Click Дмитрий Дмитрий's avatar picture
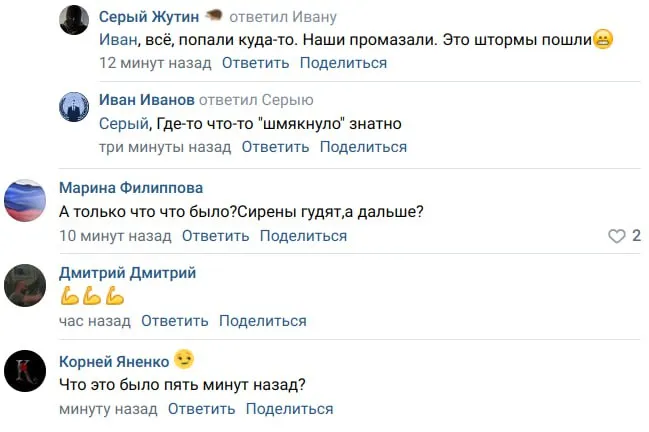The image size is (649, 432). tap(25, 285)
